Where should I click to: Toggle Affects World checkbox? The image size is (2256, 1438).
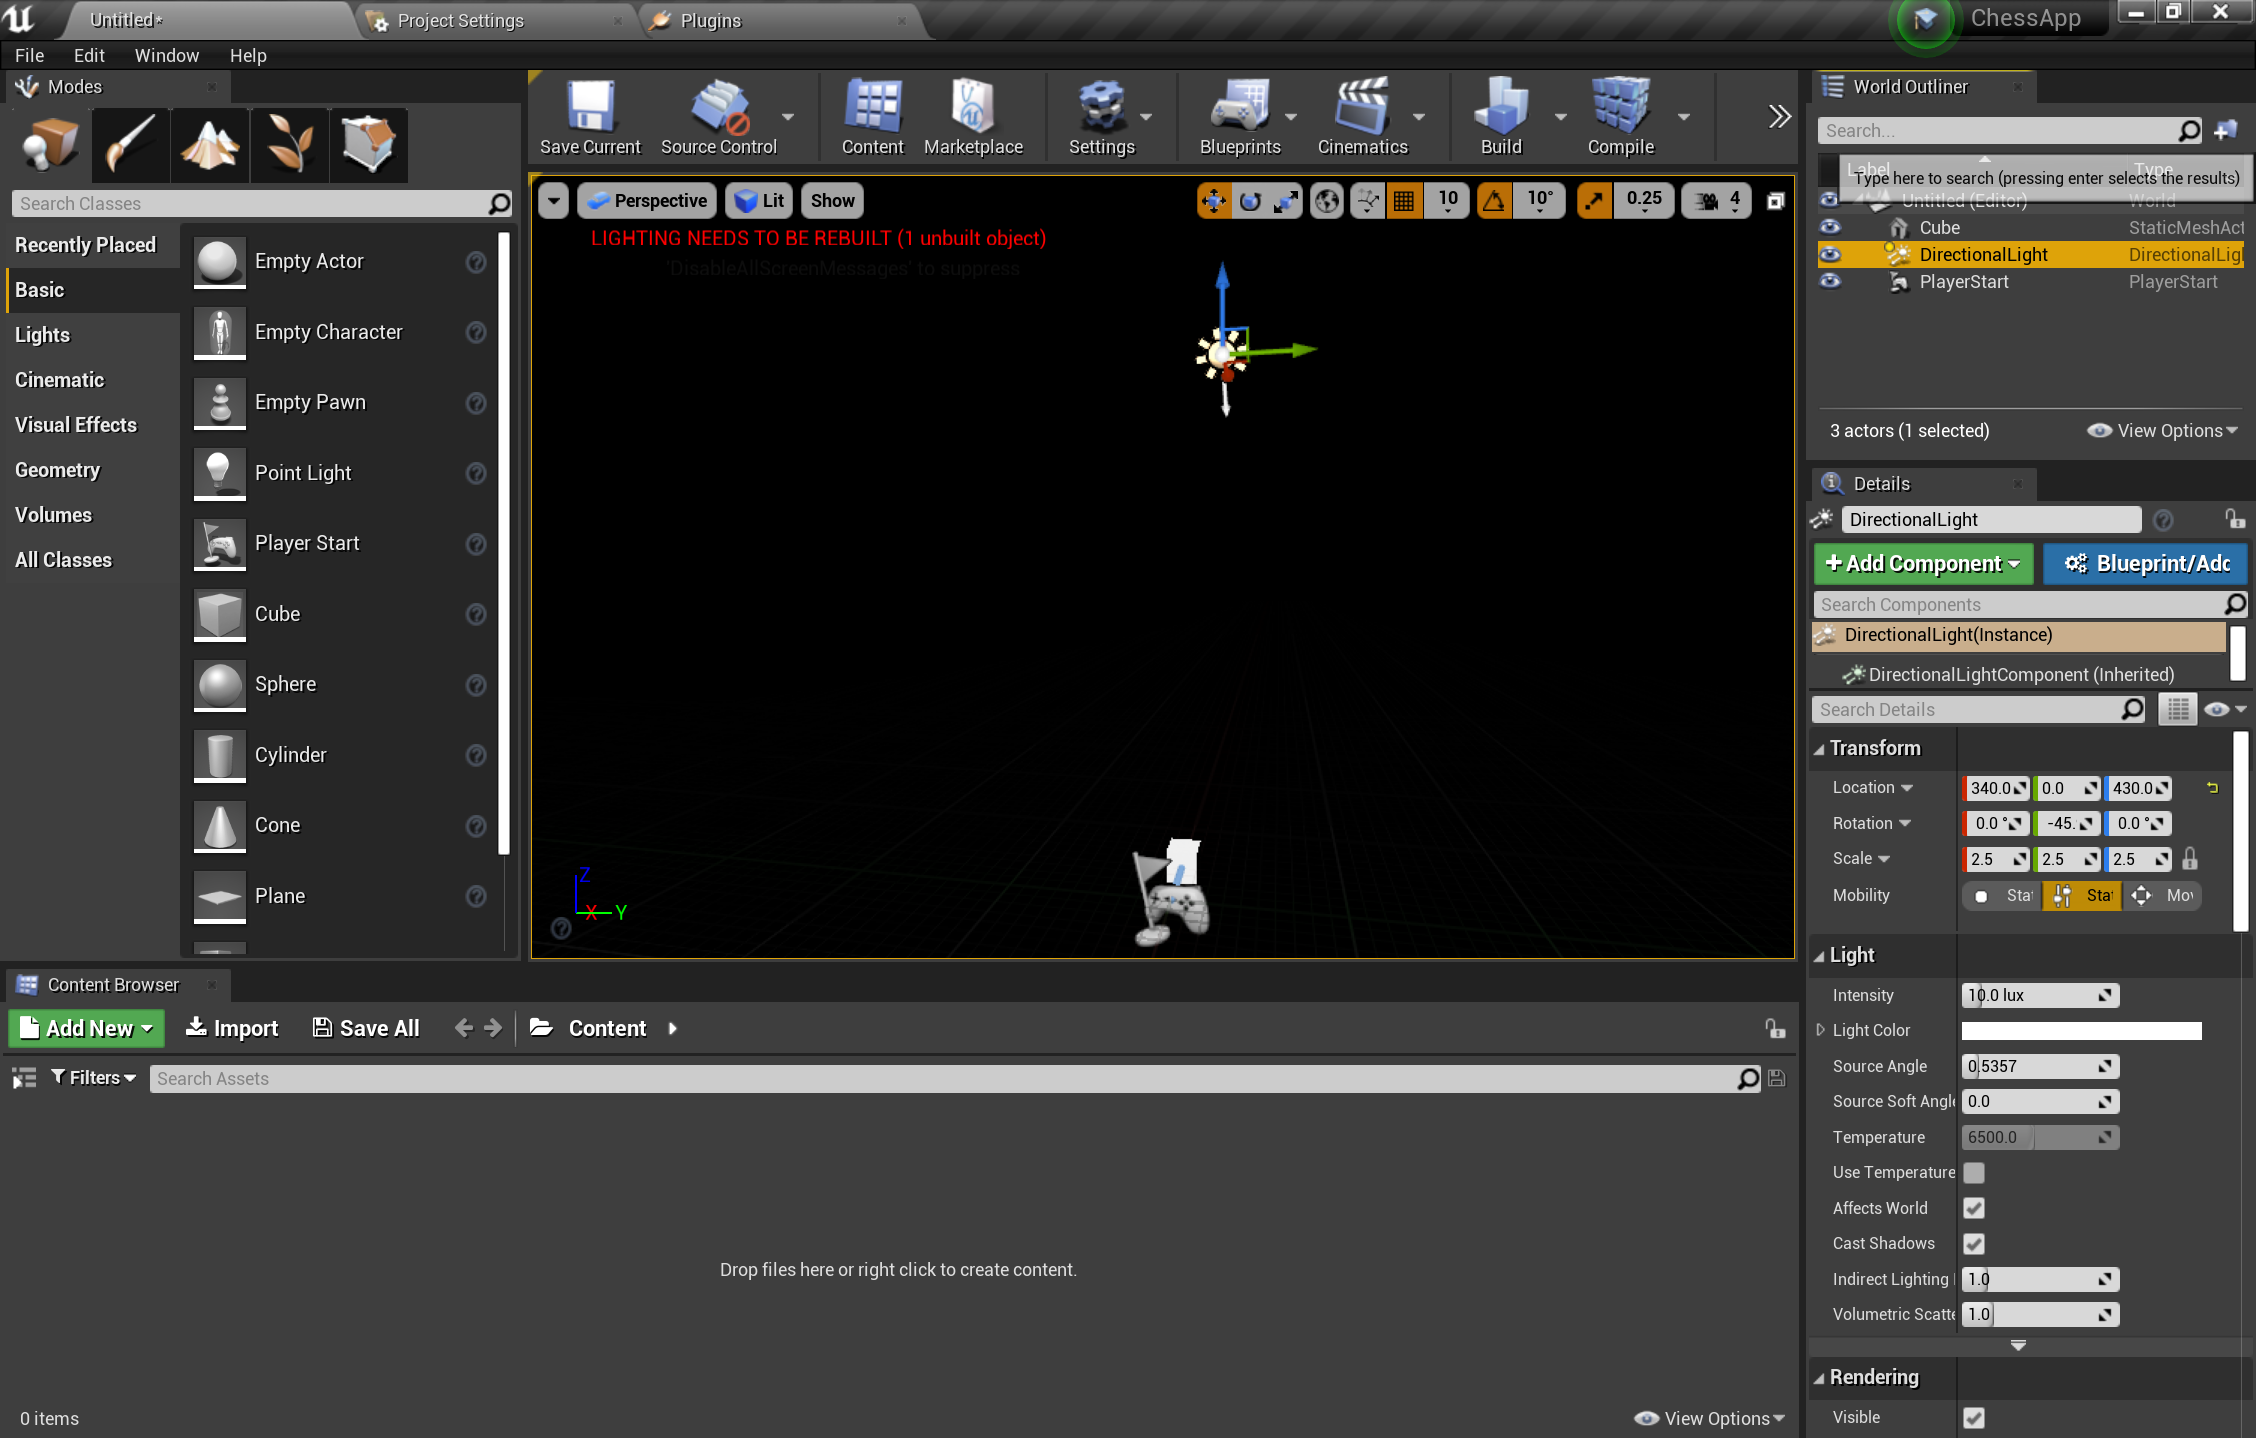(1973, 1208)
